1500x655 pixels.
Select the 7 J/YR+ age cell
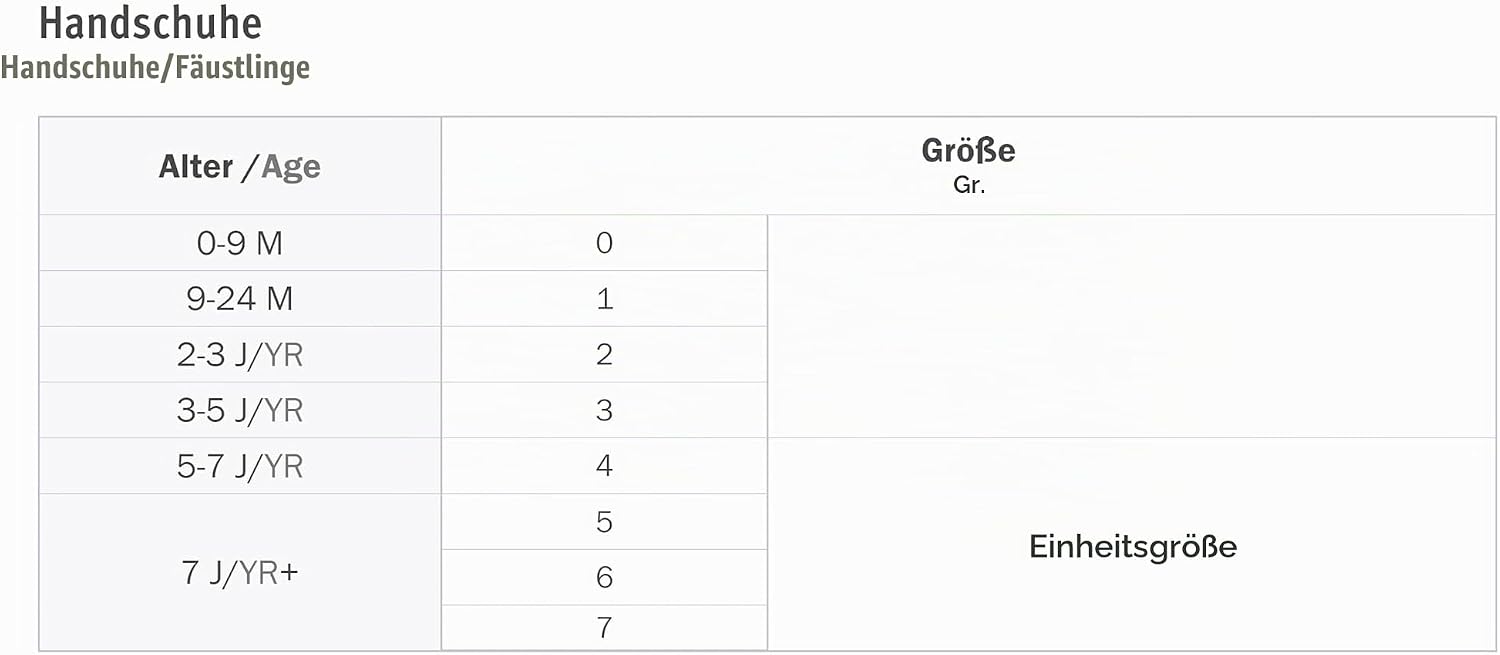tap(240, 573)
